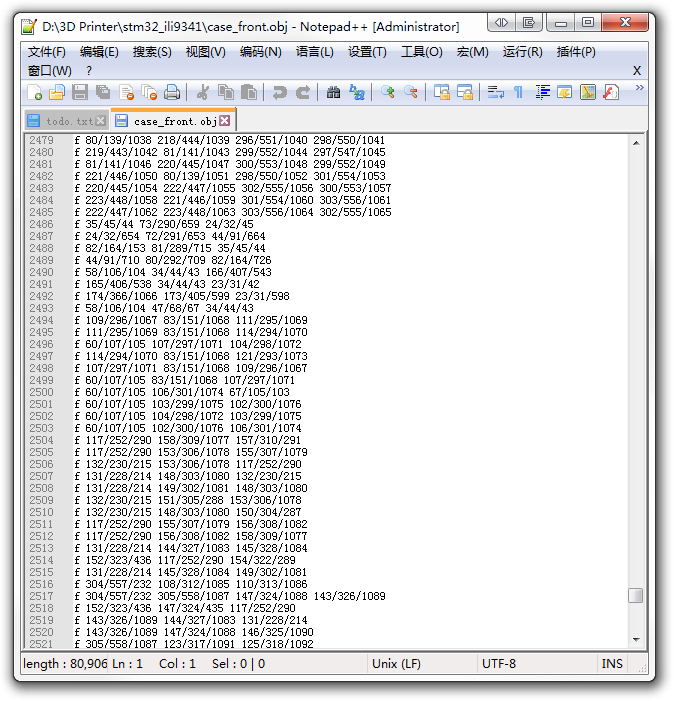Viewport: 674px width, 701px height.
Task: Create a new file from the toolbar
Action: tap(35, 93)
